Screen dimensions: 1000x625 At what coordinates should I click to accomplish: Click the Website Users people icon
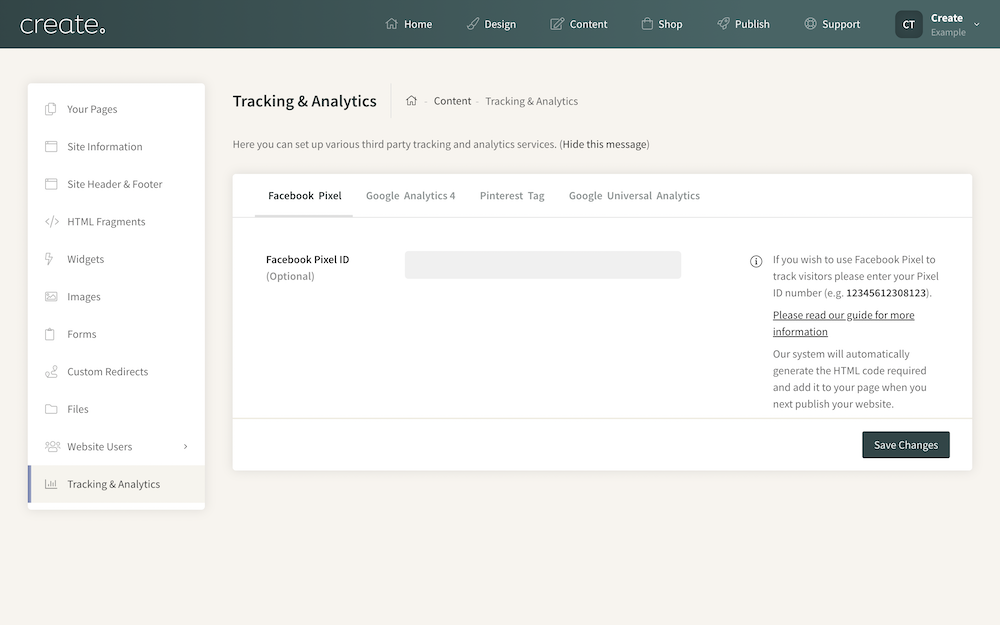[x=52, y=446]
